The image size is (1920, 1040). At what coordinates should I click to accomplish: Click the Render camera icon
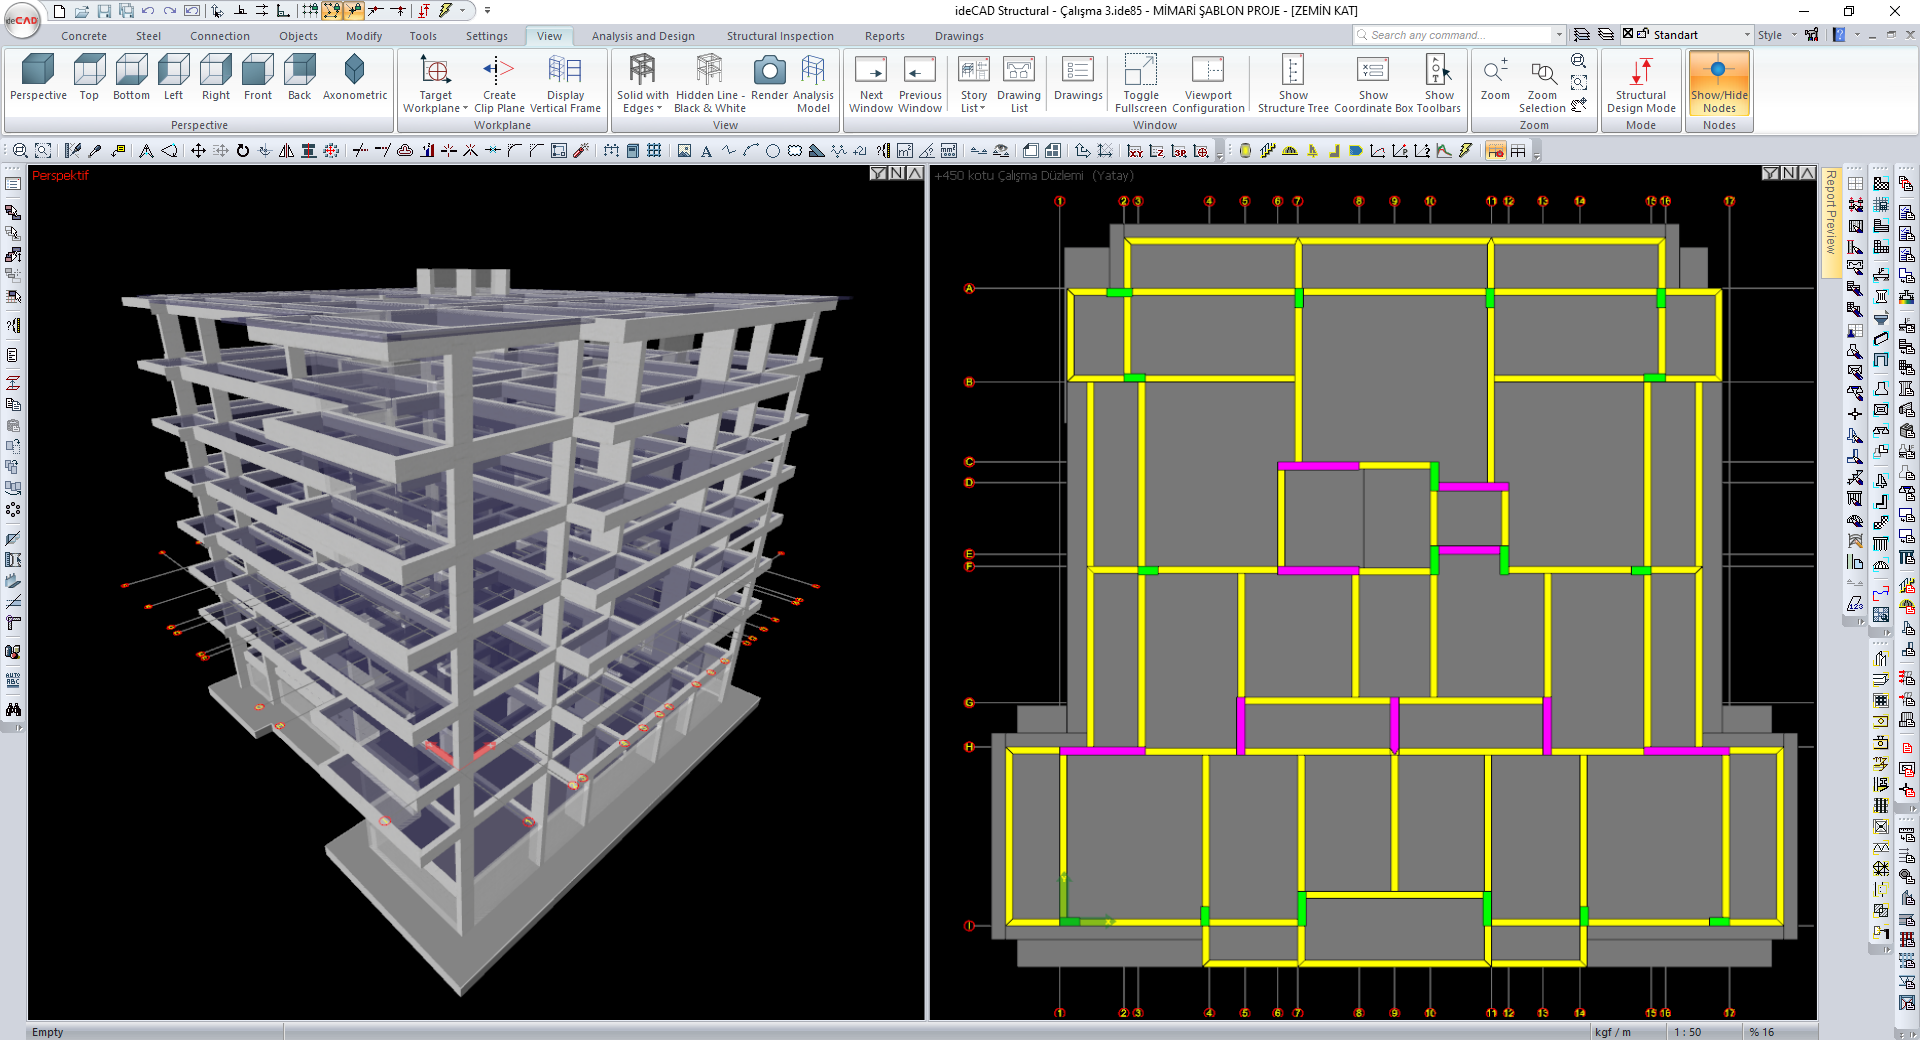click(x=769, y=78)
